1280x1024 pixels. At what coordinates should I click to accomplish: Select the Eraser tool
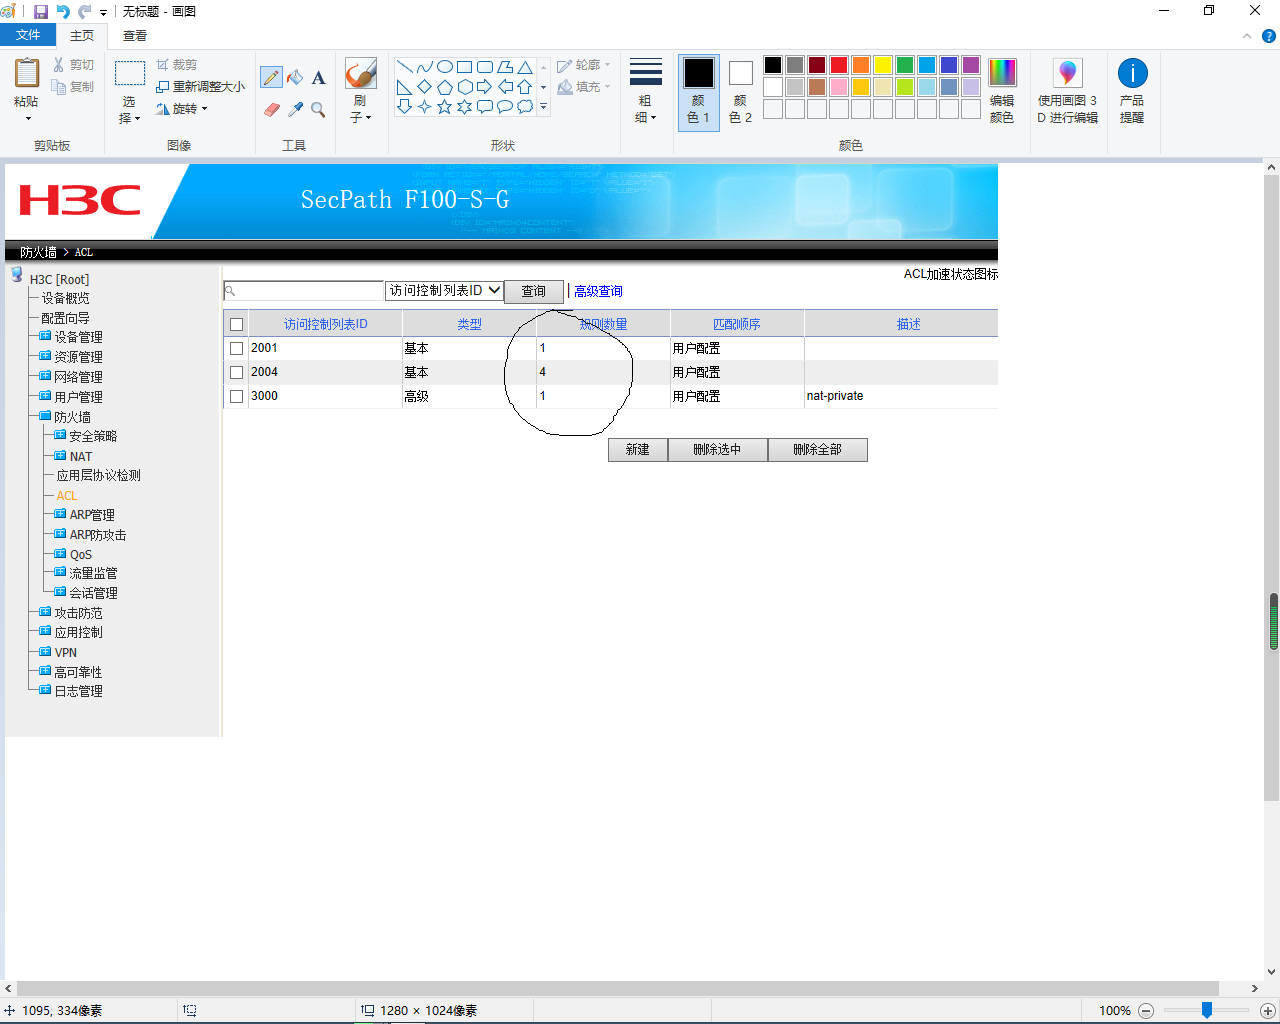[271, 109]
